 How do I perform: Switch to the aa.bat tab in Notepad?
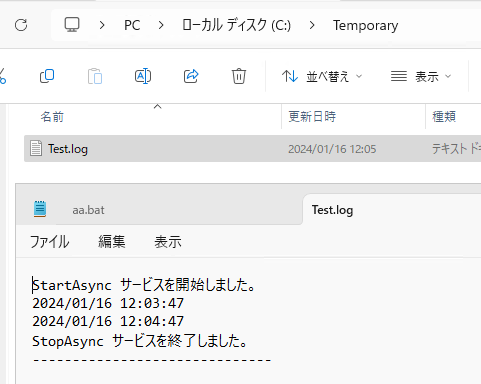[88, 210]
